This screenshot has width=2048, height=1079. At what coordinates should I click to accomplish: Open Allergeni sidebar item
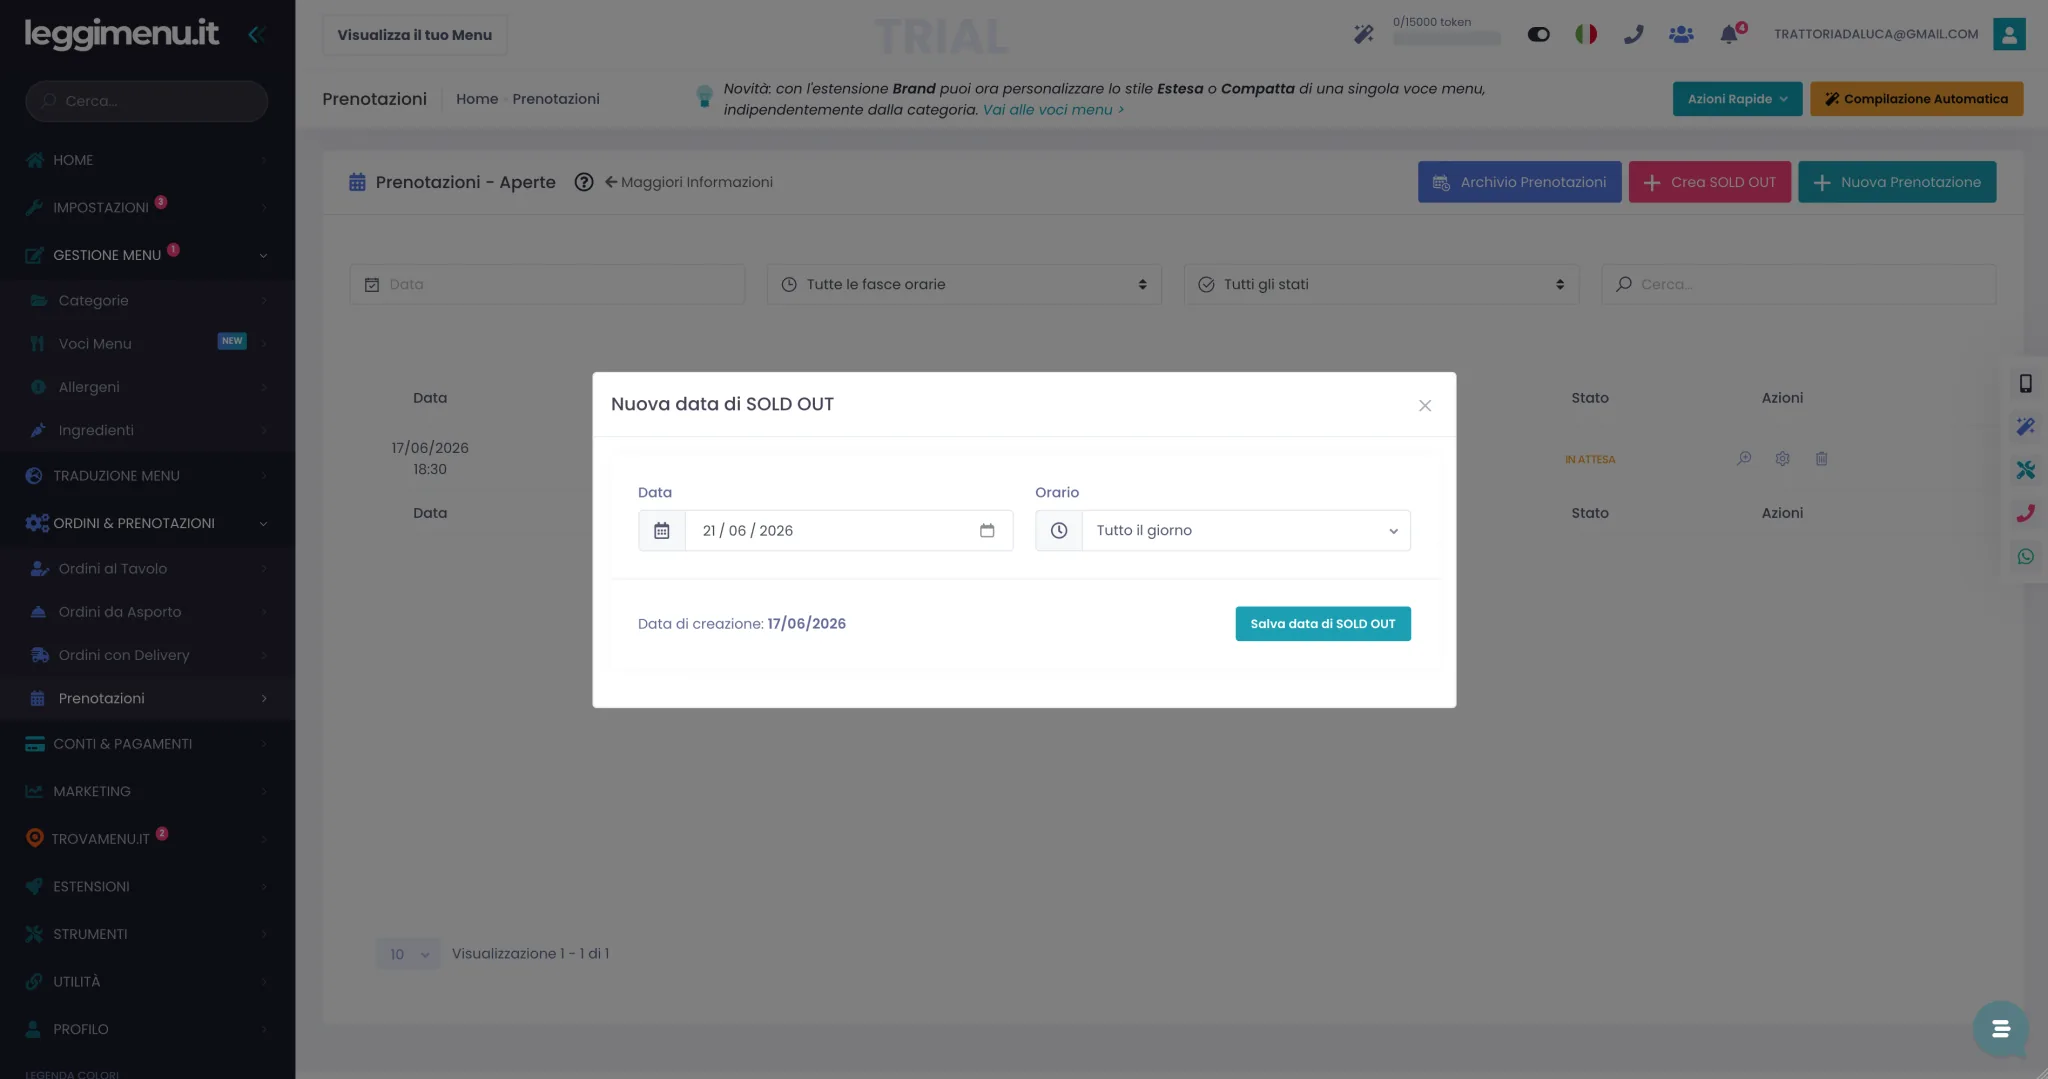(x=147, y=387)
